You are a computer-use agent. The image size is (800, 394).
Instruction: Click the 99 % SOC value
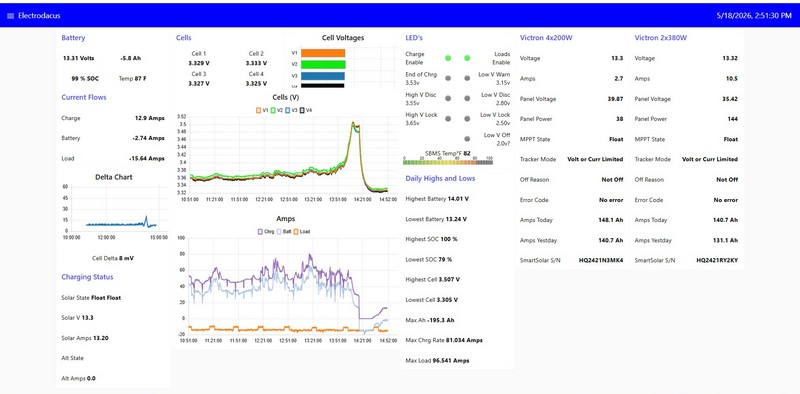tap(85, 79)
